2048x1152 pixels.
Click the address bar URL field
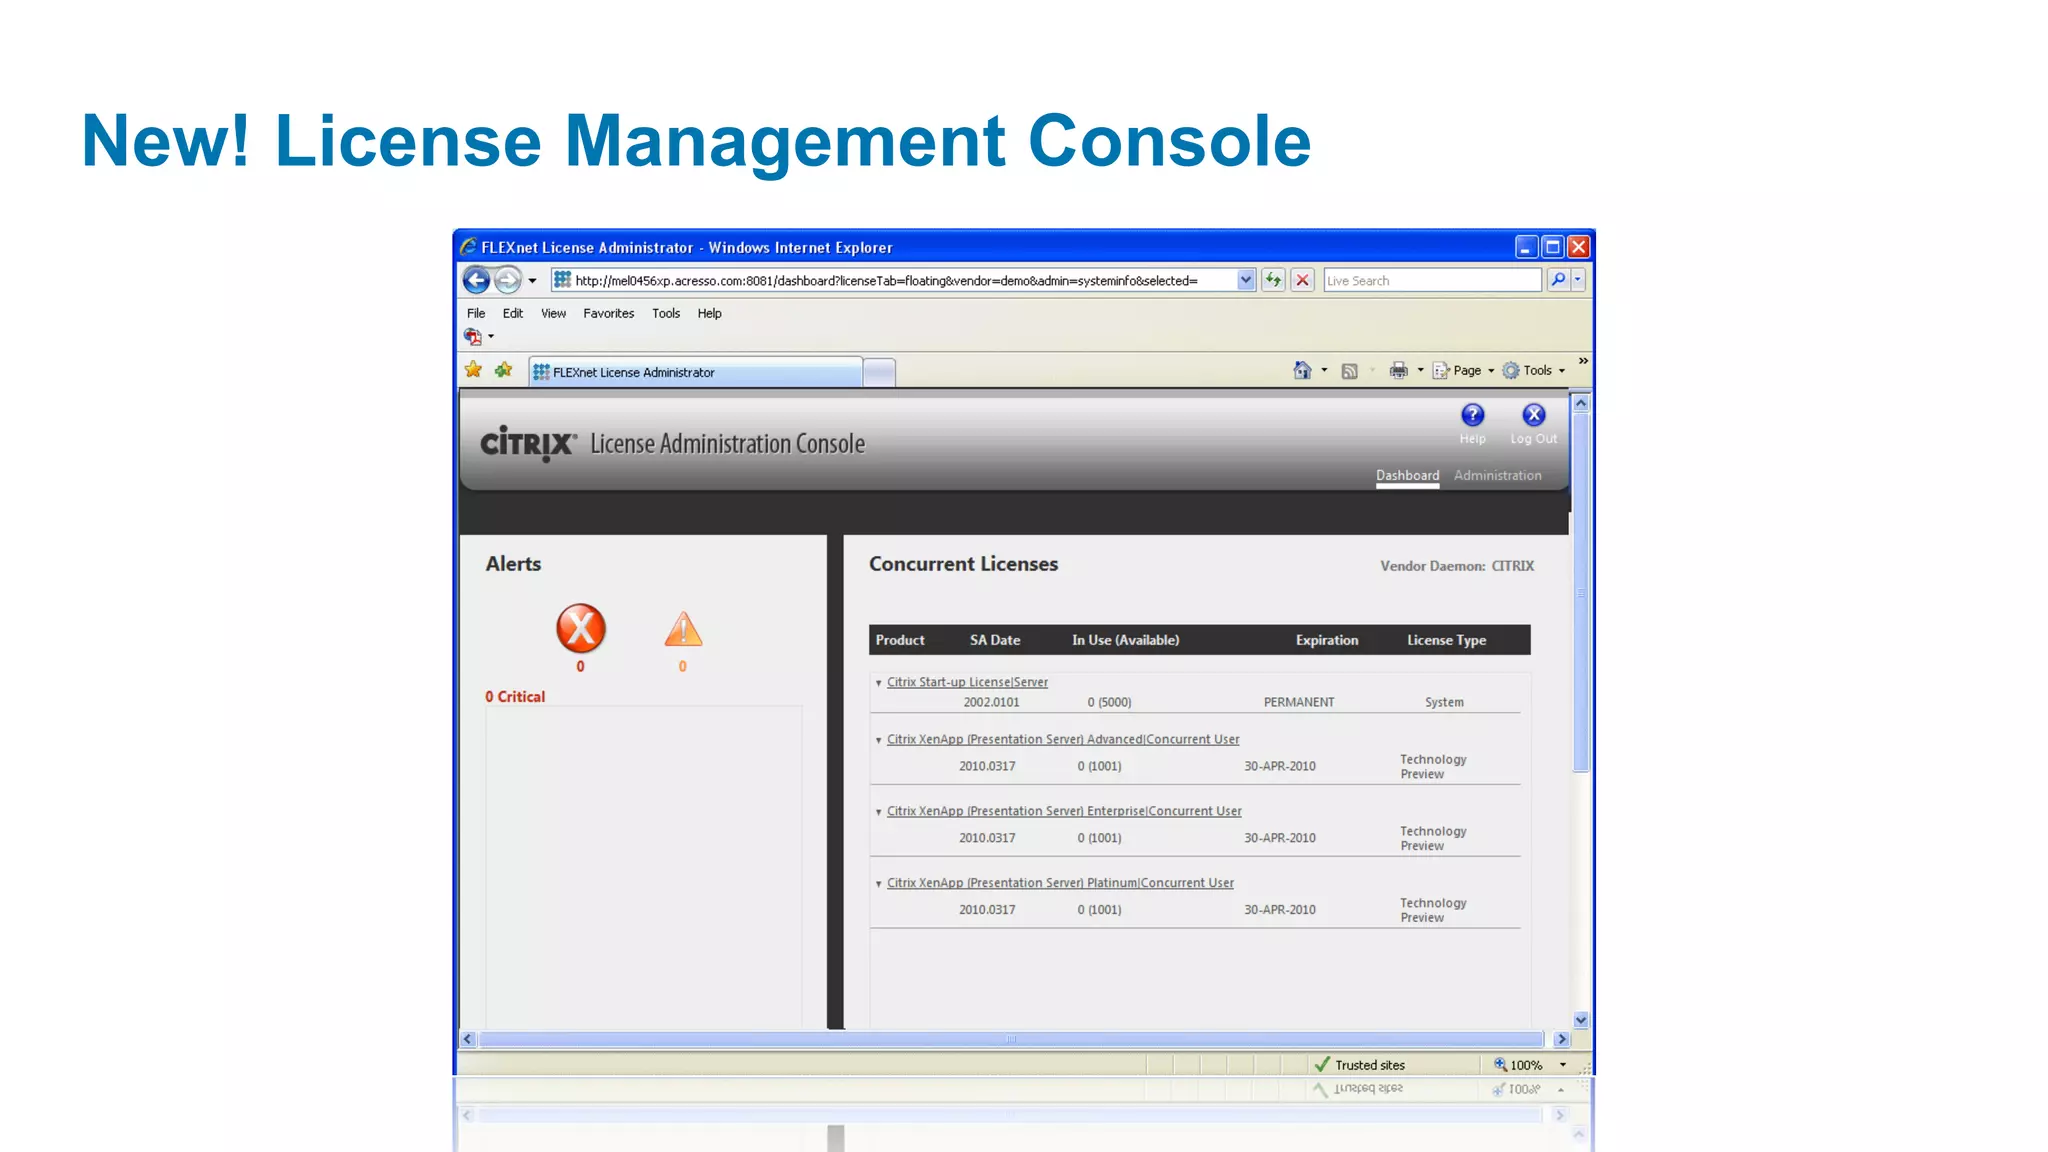tap(895, 281)
